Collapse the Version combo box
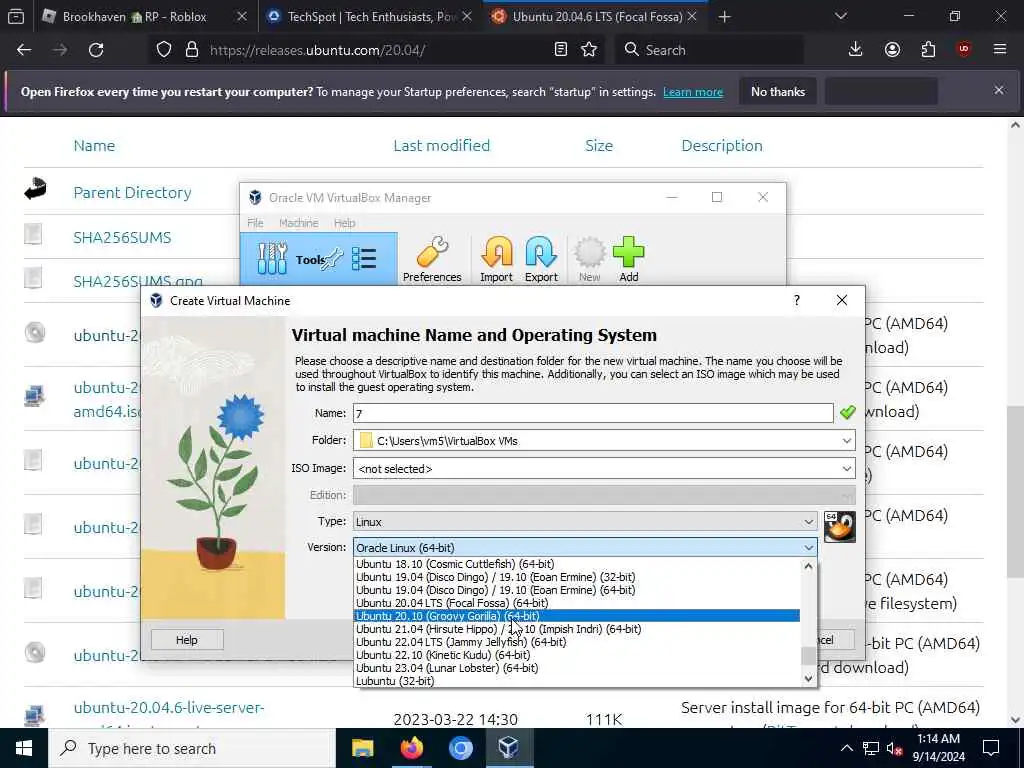The width and height of the screenshot is (1024, 768). [808, 547]
